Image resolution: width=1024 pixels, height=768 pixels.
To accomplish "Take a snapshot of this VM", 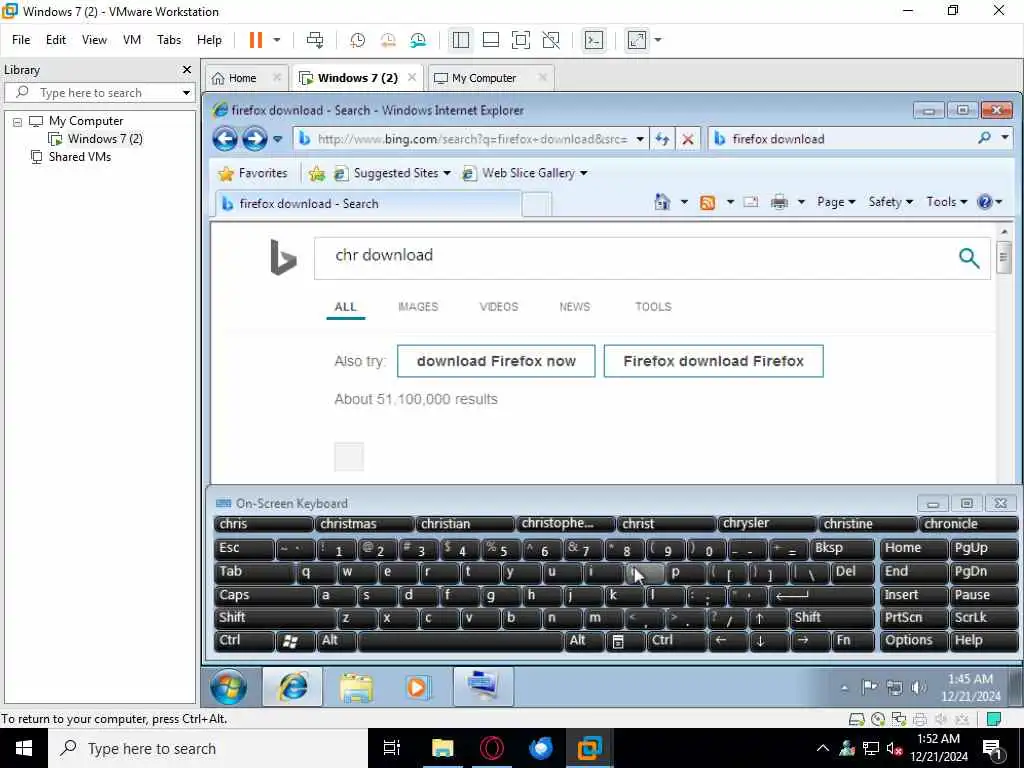I will [x=357, y=40].
